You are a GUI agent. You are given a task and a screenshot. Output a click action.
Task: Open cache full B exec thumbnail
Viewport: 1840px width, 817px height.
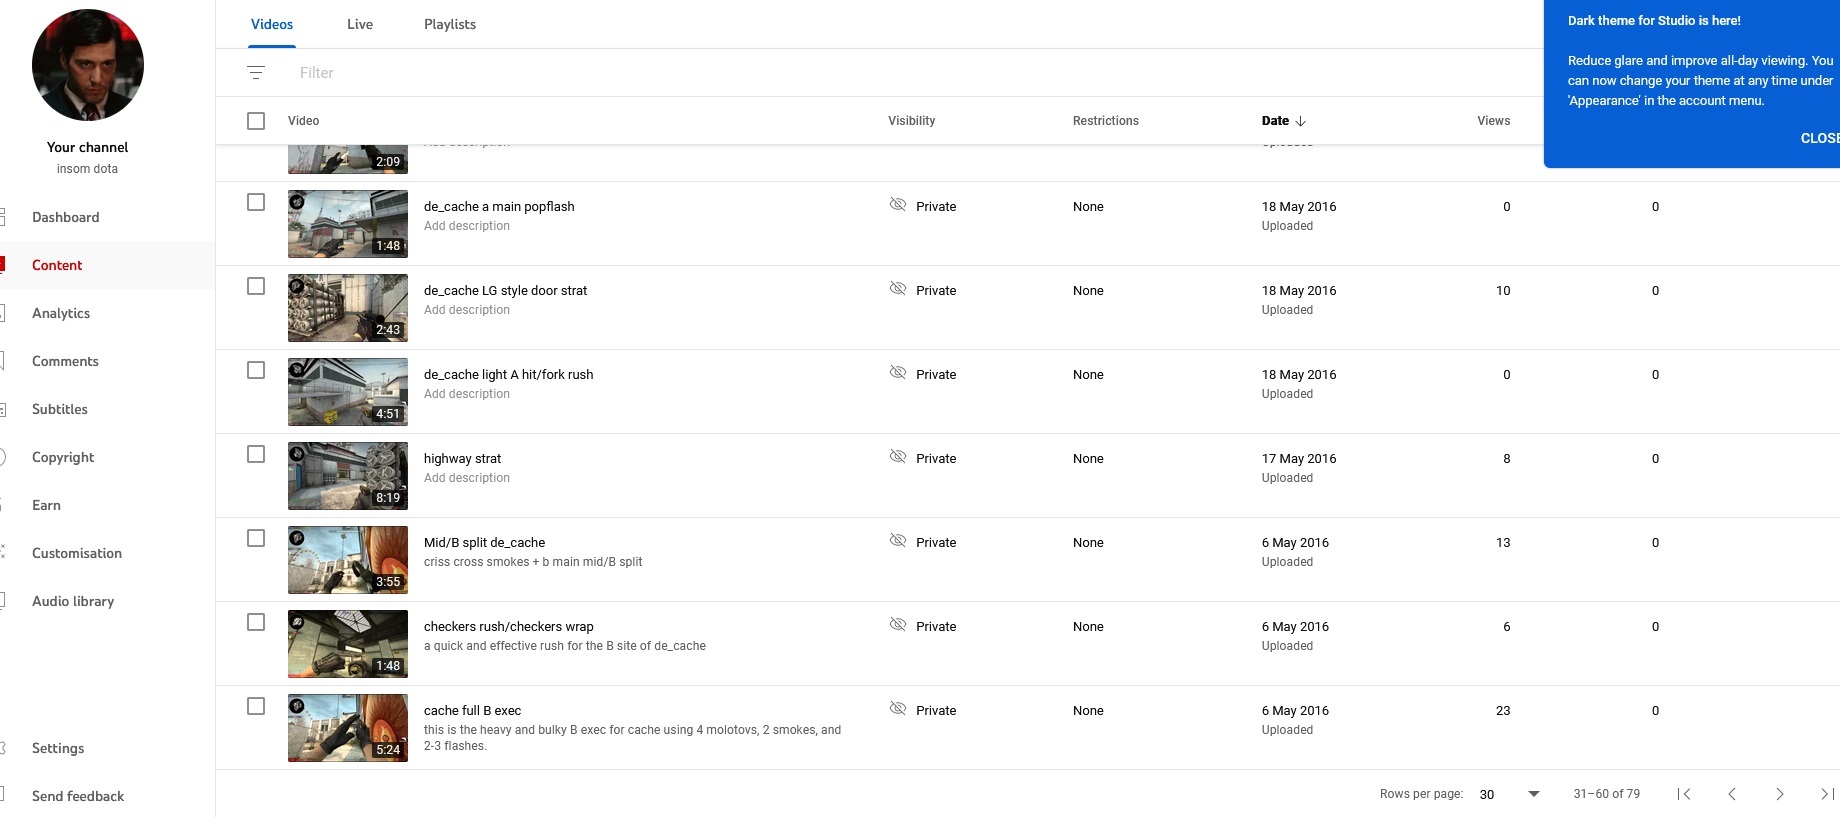tap(348, 728)
